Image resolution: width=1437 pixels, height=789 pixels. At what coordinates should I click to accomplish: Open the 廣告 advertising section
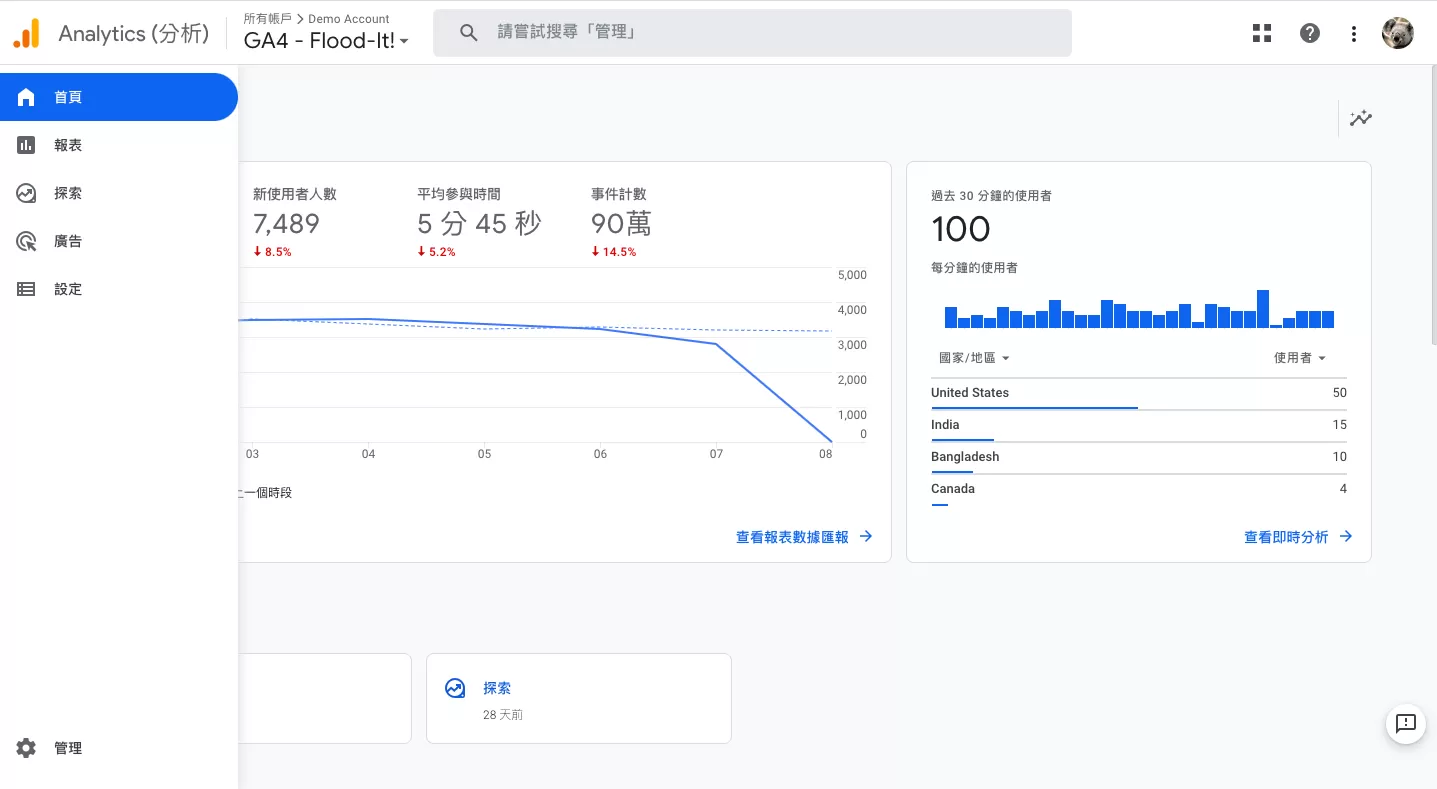tap(118, 241)
